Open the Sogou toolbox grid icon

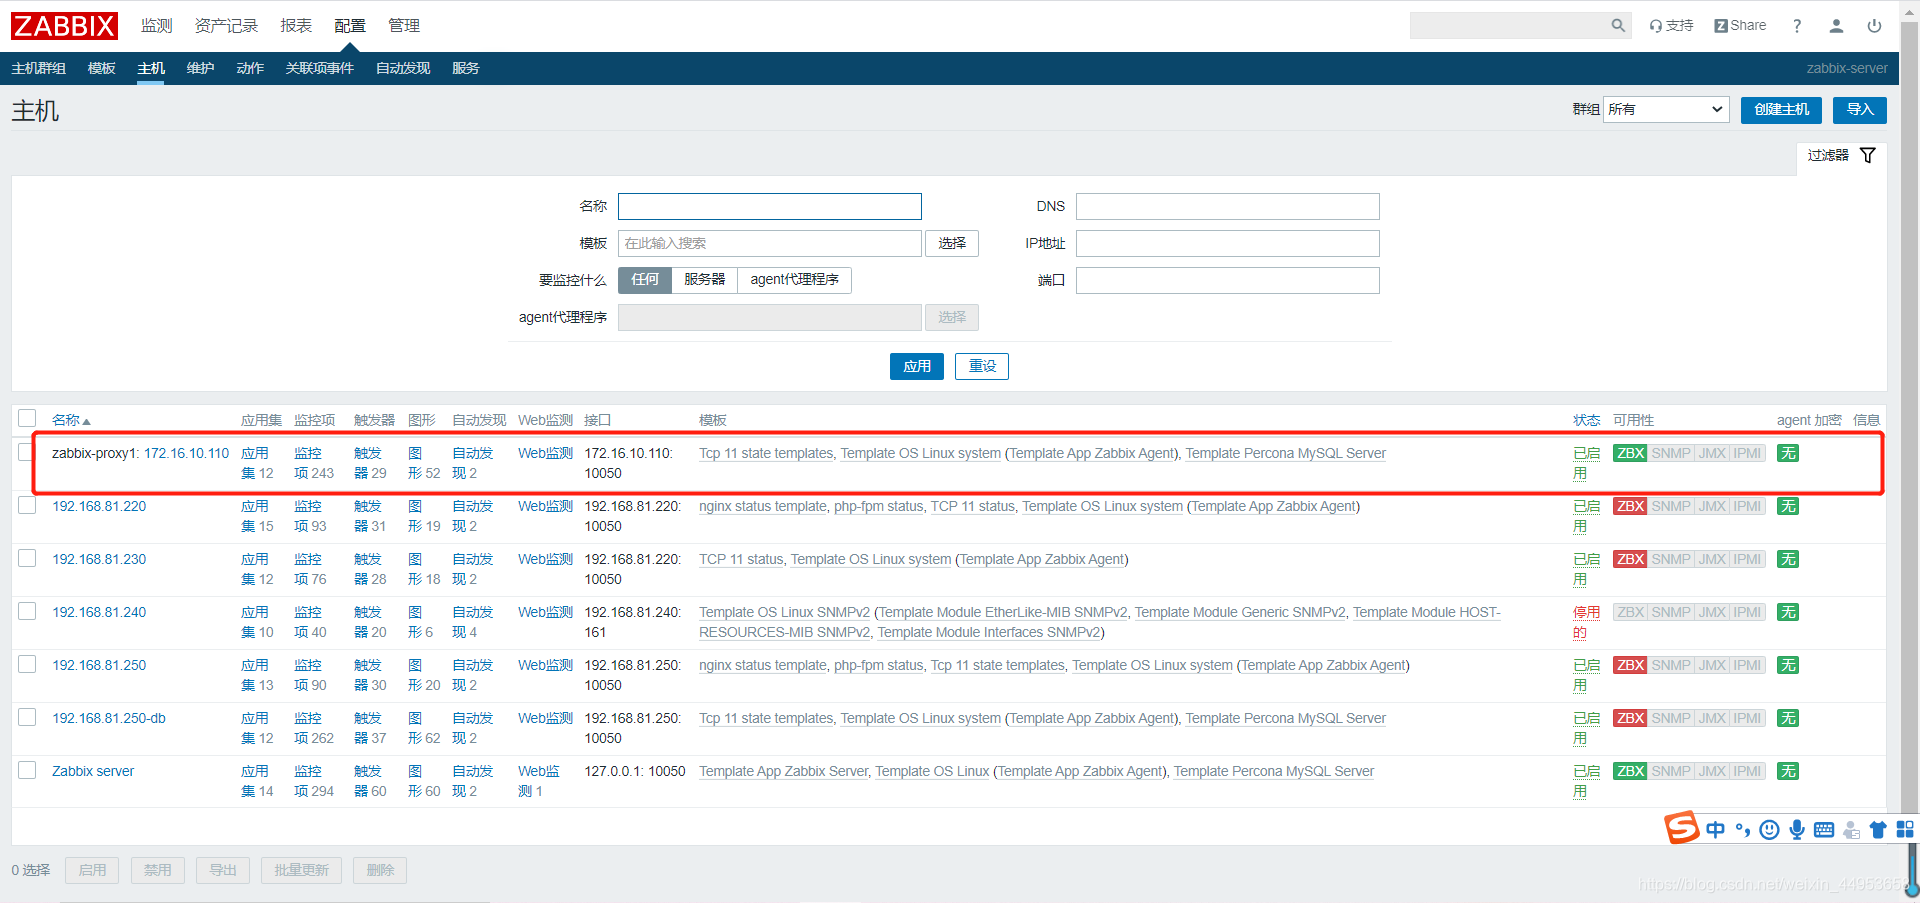click(1905, 829)
